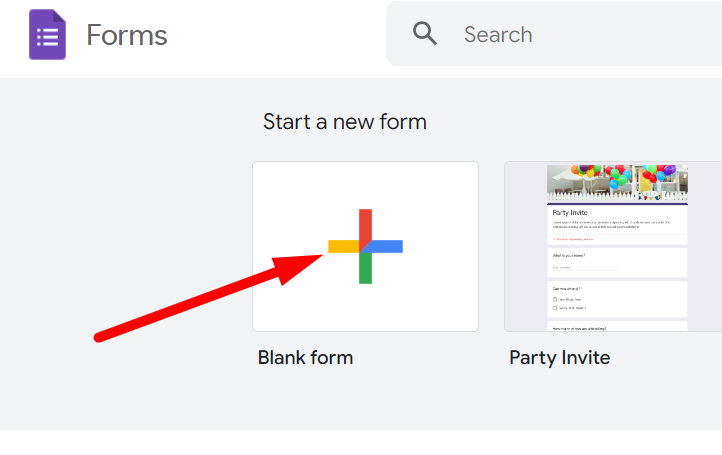Click the "Forms" title text
Screen dimensions: 722x455
click(127, 35)
